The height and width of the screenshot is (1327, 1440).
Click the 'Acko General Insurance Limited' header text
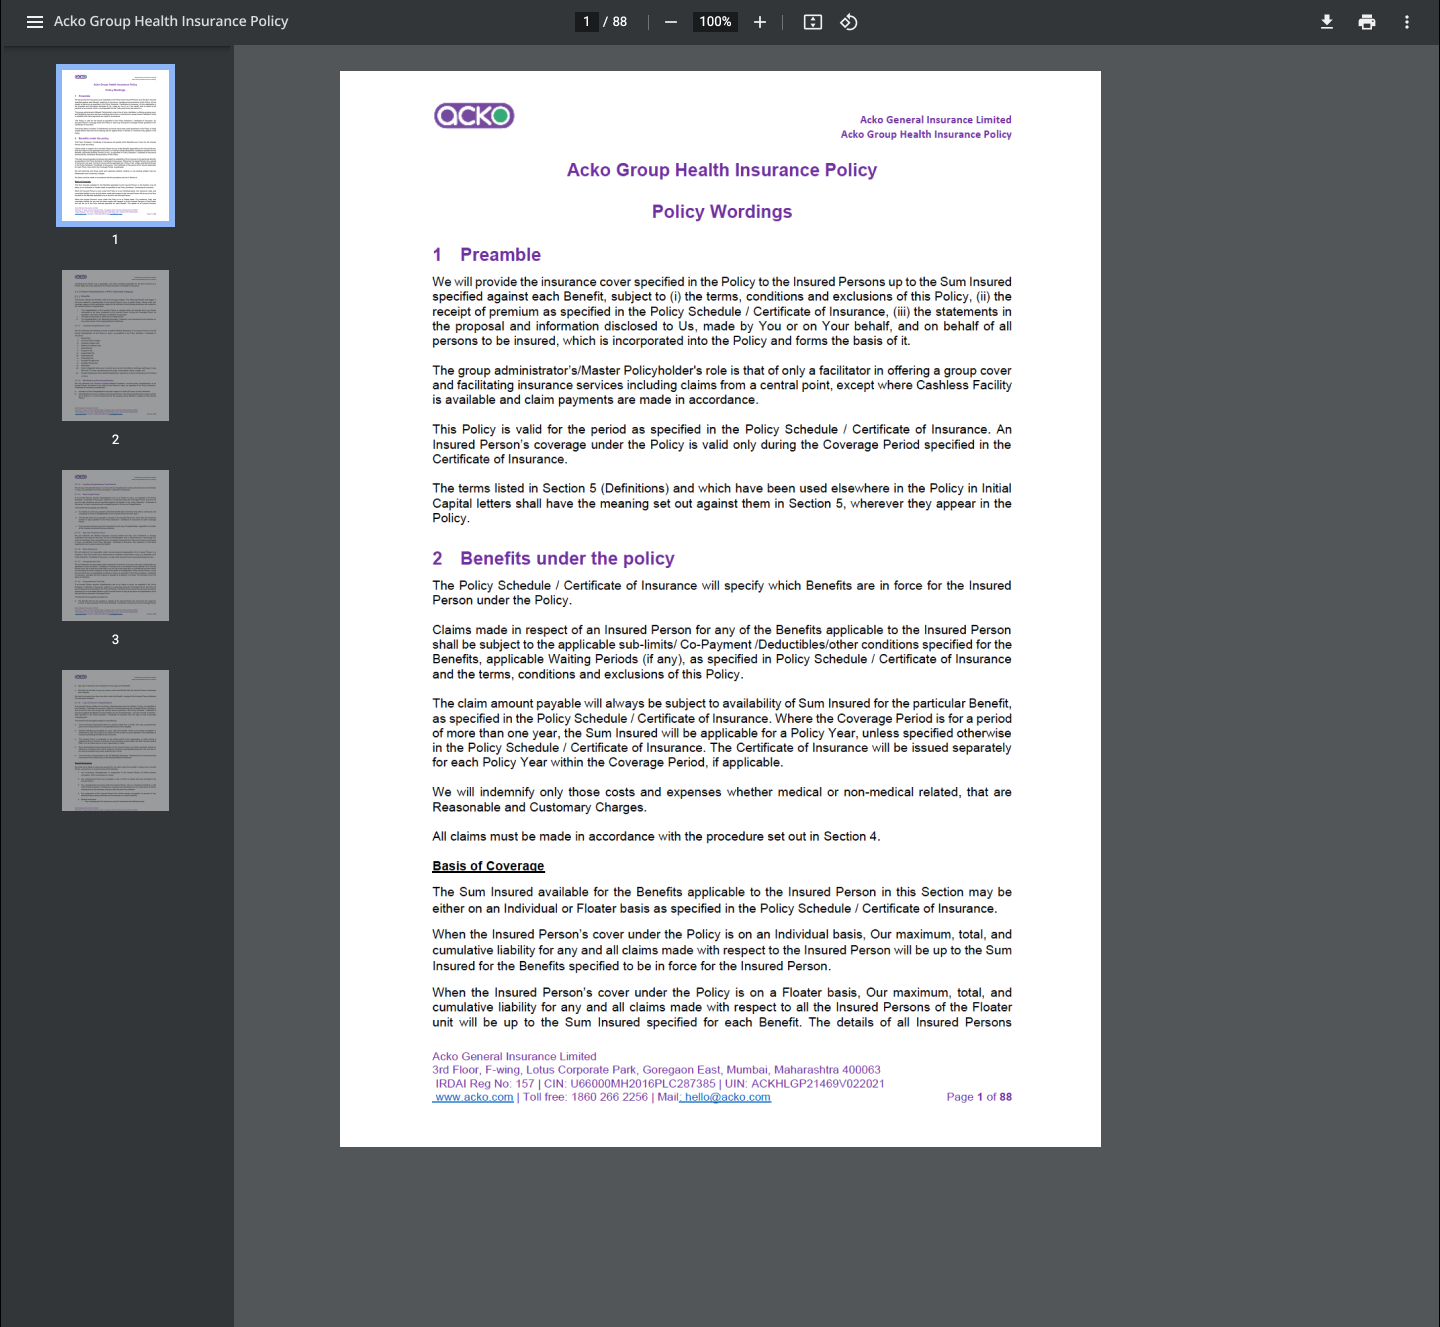click(x=935, y=120)
